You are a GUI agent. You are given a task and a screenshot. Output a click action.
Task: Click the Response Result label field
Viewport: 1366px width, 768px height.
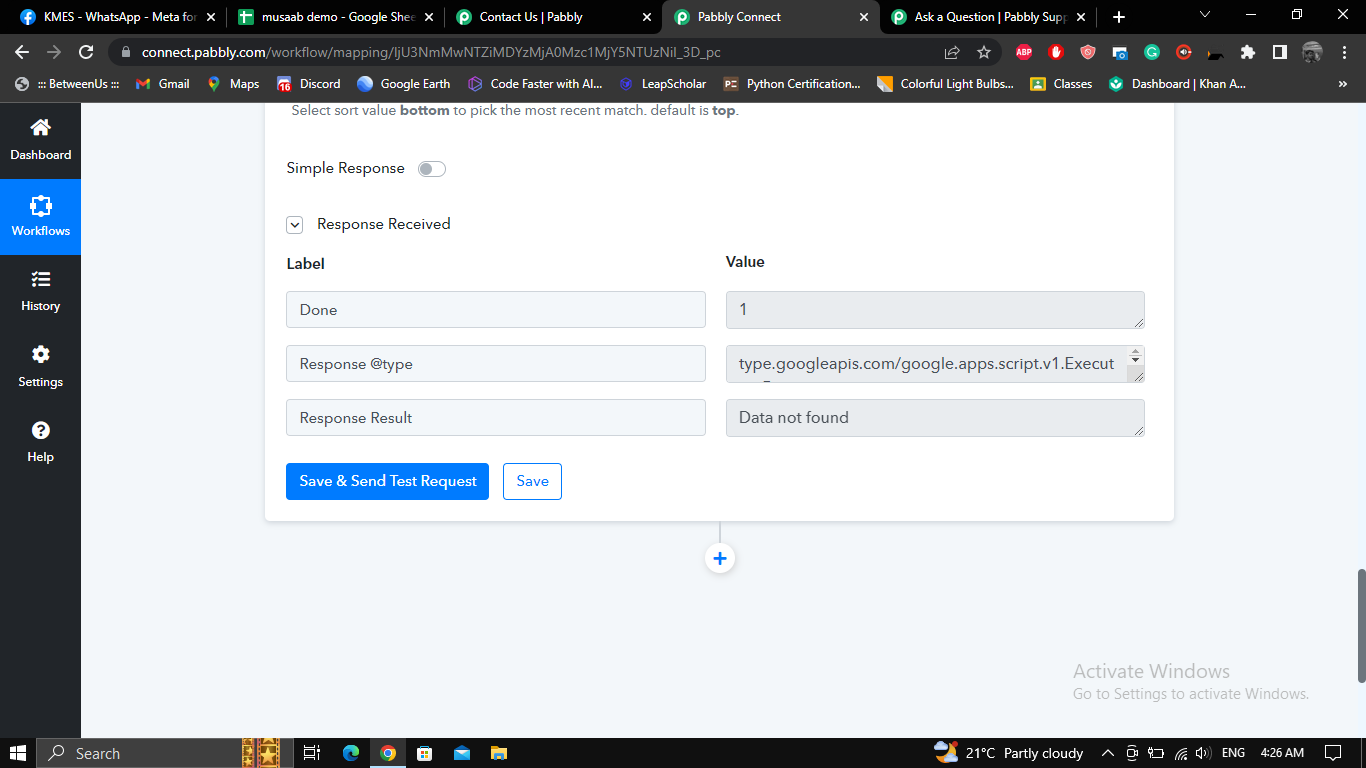[x=496, y=418]
